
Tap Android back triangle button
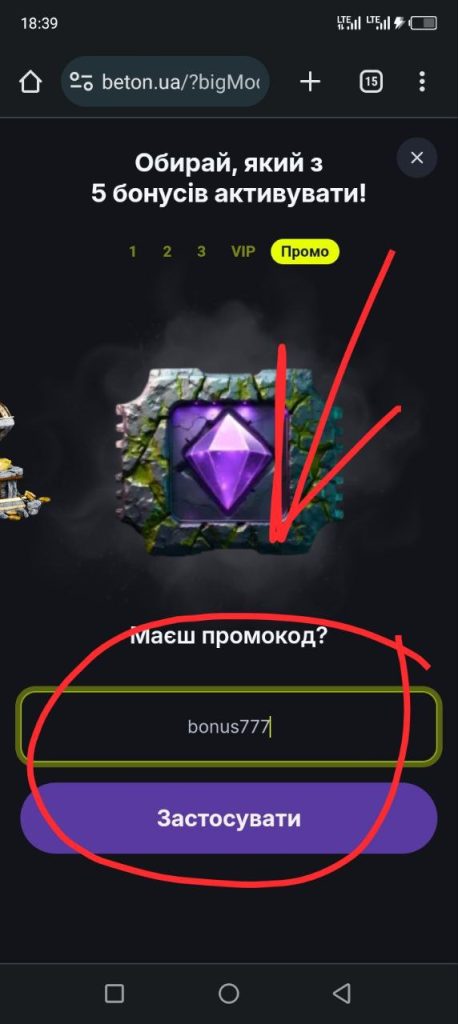click(342, 993)
